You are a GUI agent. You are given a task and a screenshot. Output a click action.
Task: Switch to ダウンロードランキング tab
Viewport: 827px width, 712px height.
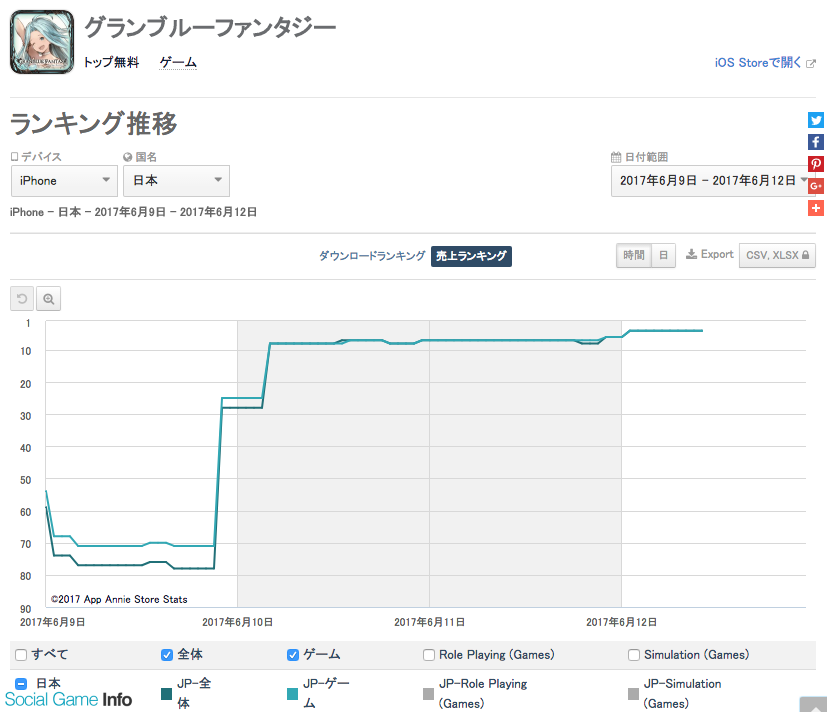coord(372,256)
